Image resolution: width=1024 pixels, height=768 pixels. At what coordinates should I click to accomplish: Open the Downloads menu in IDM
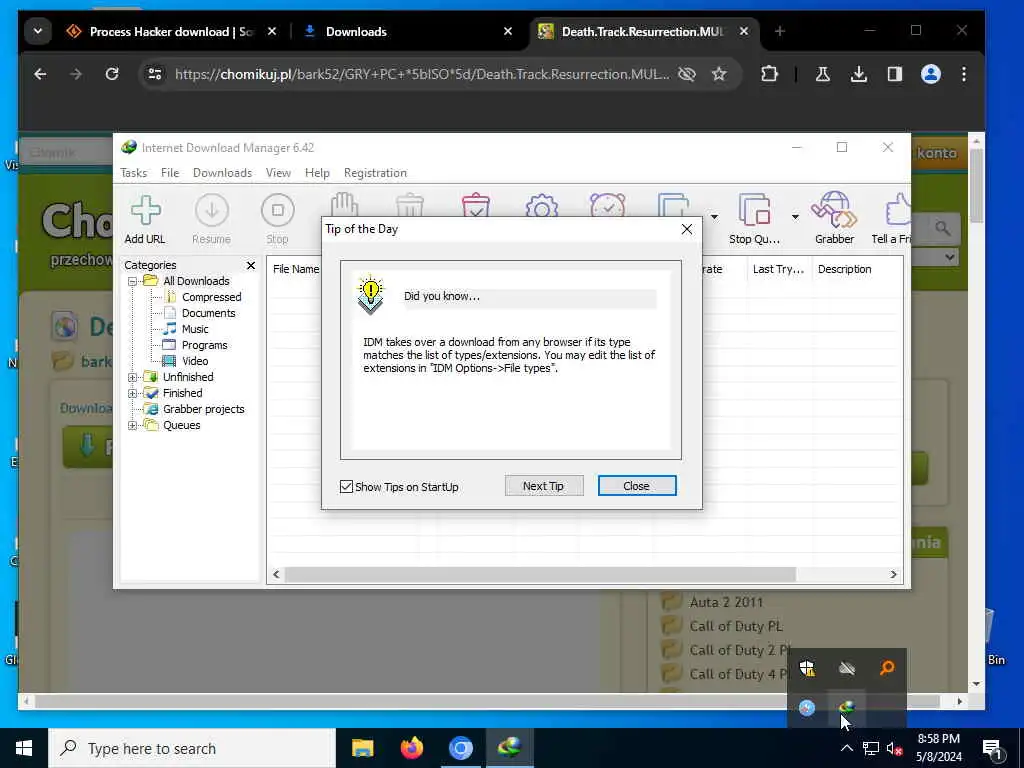(222, 173)
